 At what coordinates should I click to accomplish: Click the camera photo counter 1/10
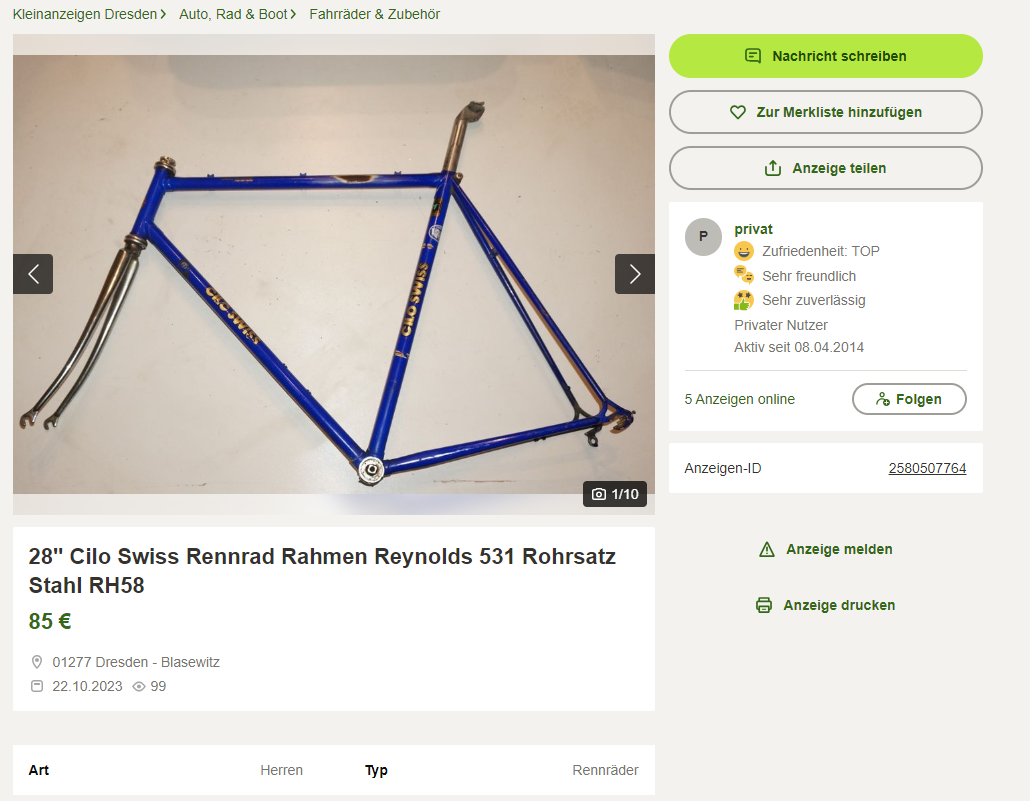(615, 494)
